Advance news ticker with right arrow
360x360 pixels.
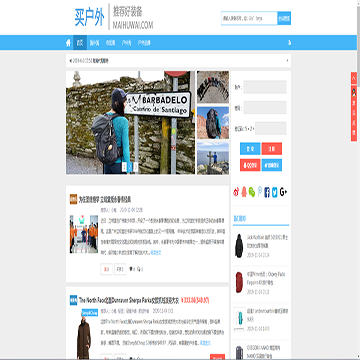pyautogui.click(x=287, y=61)
